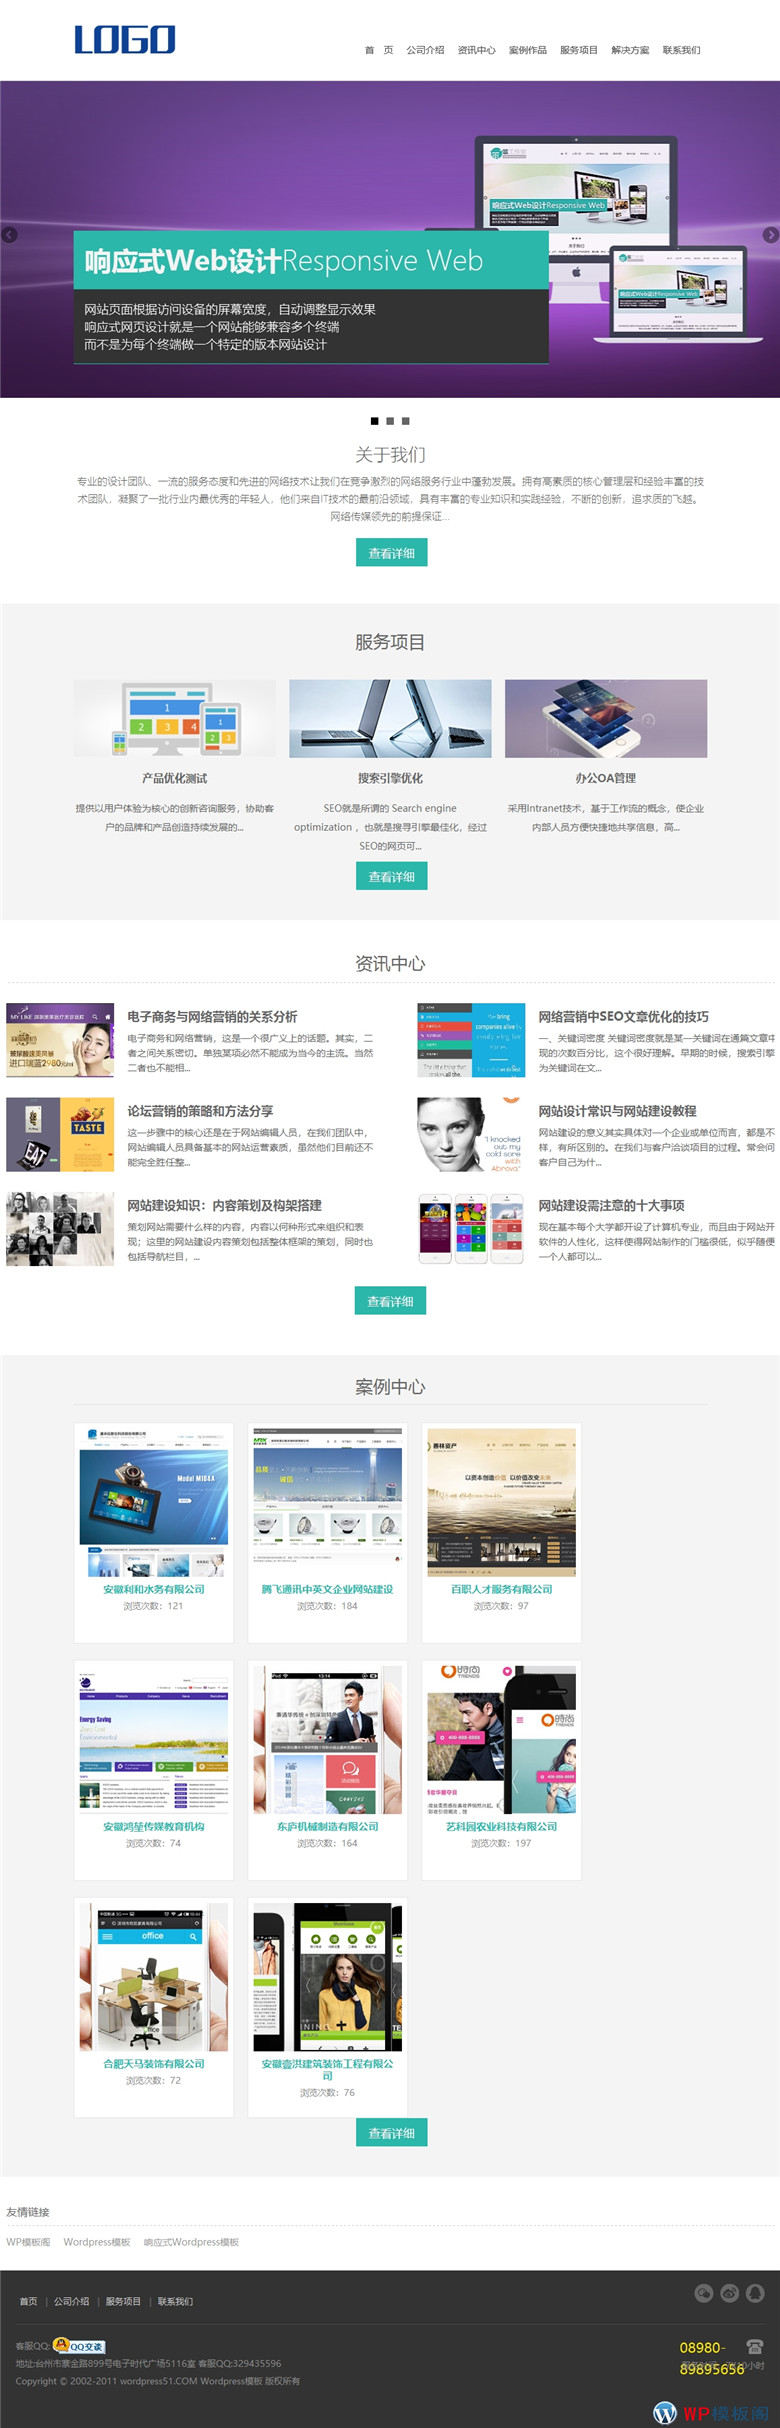Open 服务项目 in the footer menu
Viewport: 780px width, 2428px height.
point(123,2301)
